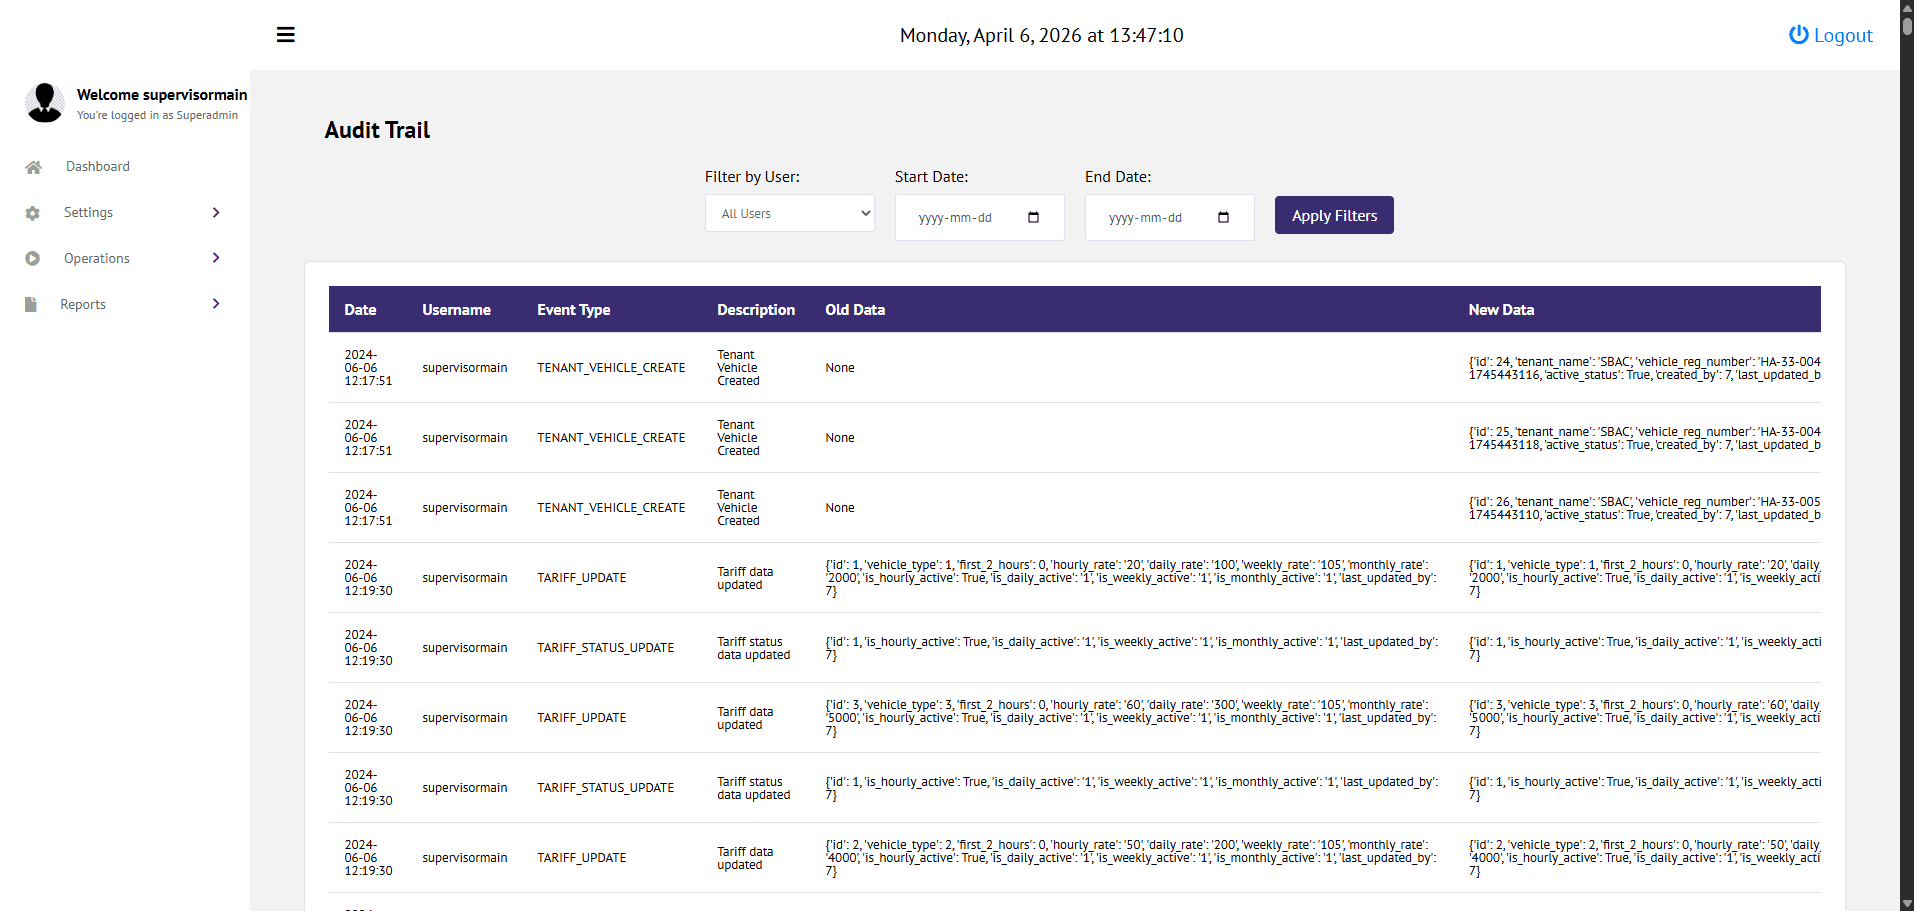Screen dimensions: 1914x911
Task: Click the Logout link
Action: click(x=1843, y=35)
